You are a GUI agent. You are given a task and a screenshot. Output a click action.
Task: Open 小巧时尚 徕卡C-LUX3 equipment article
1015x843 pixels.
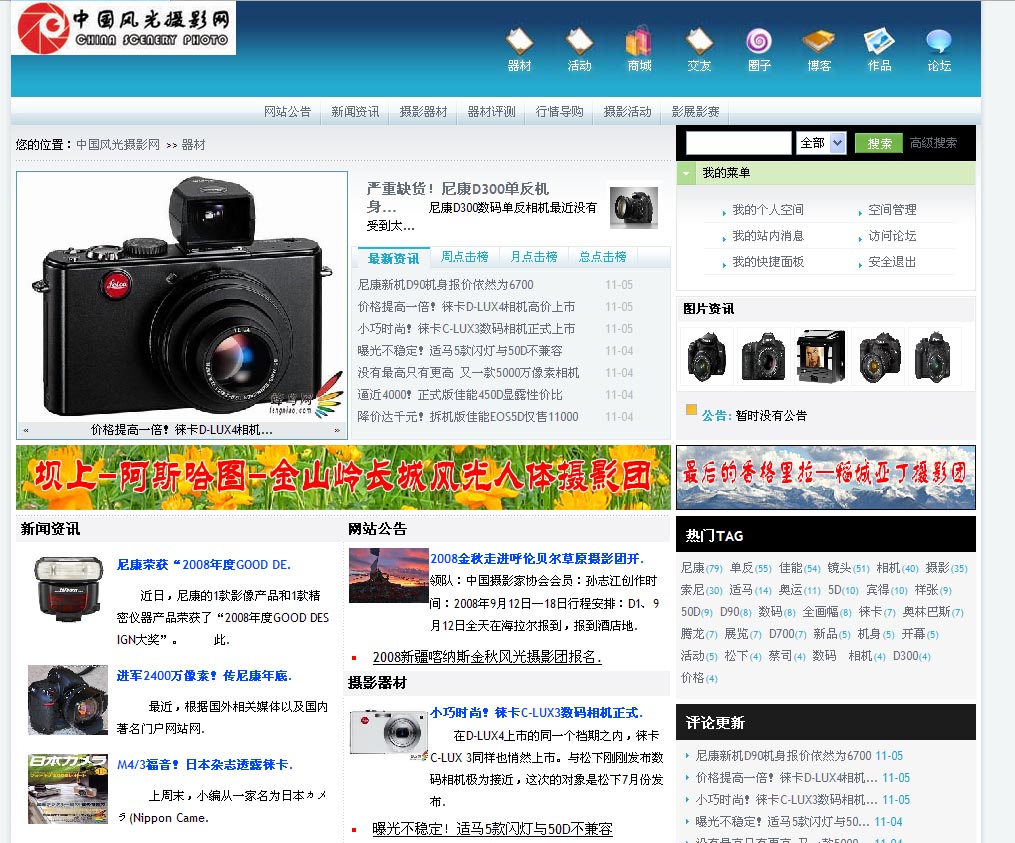click(536, 713)
